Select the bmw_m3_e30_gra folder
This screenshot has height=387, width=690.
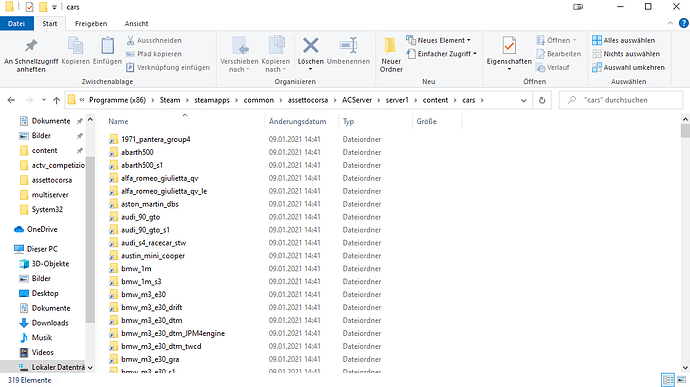click(x=150, y=359)
